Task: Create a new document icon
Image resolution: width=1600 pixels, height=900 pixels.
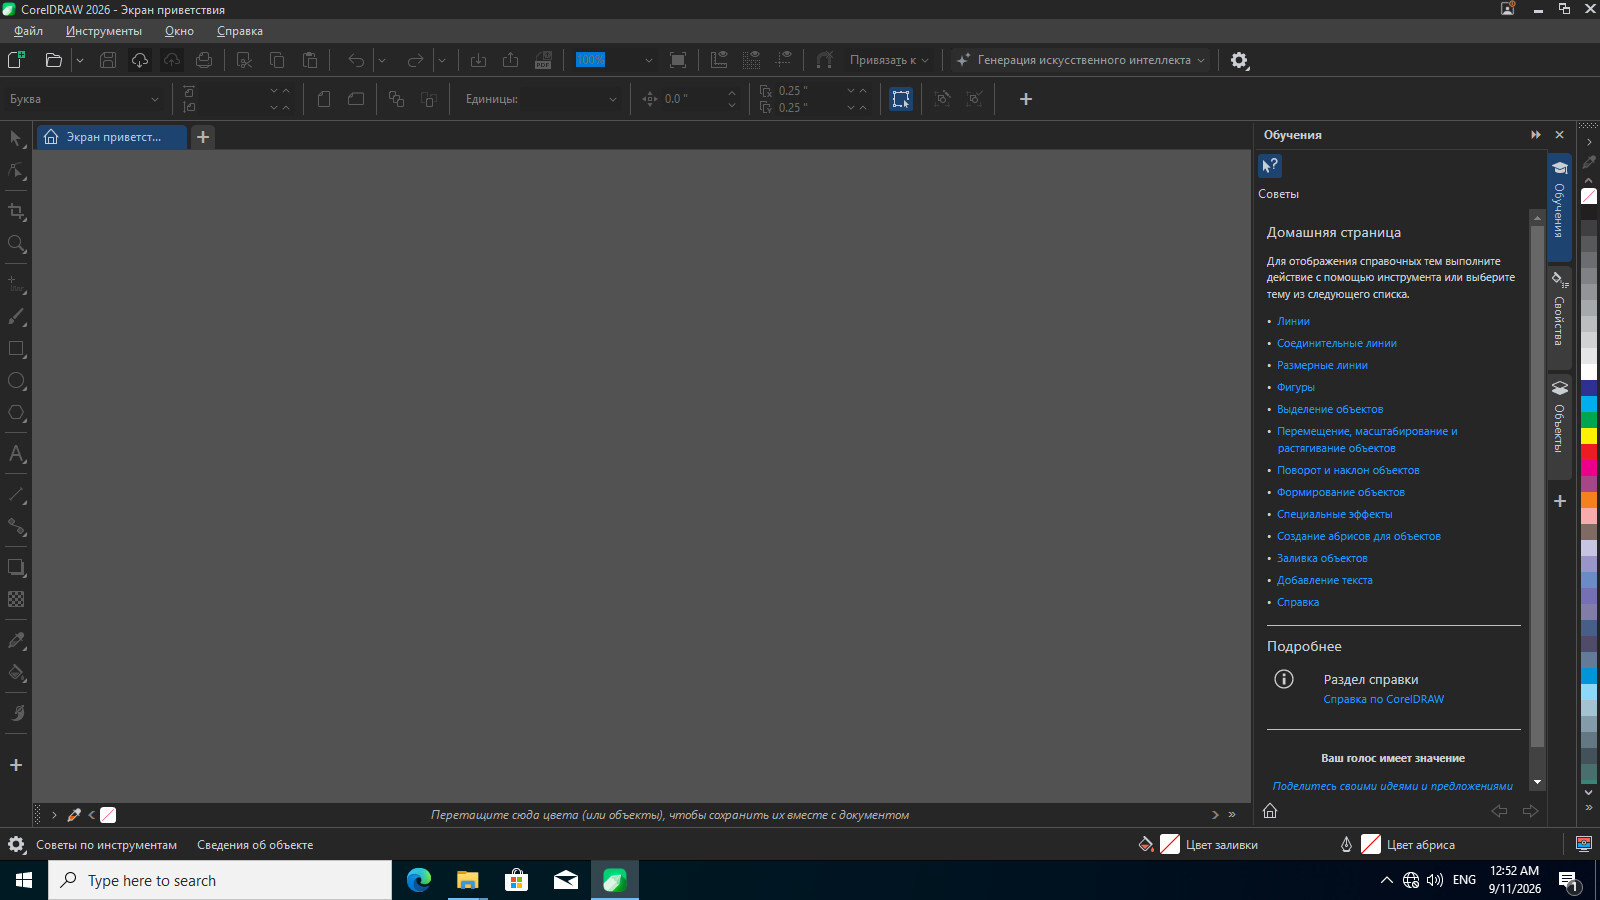Action: pyautogui.click(x=16, y=60)
